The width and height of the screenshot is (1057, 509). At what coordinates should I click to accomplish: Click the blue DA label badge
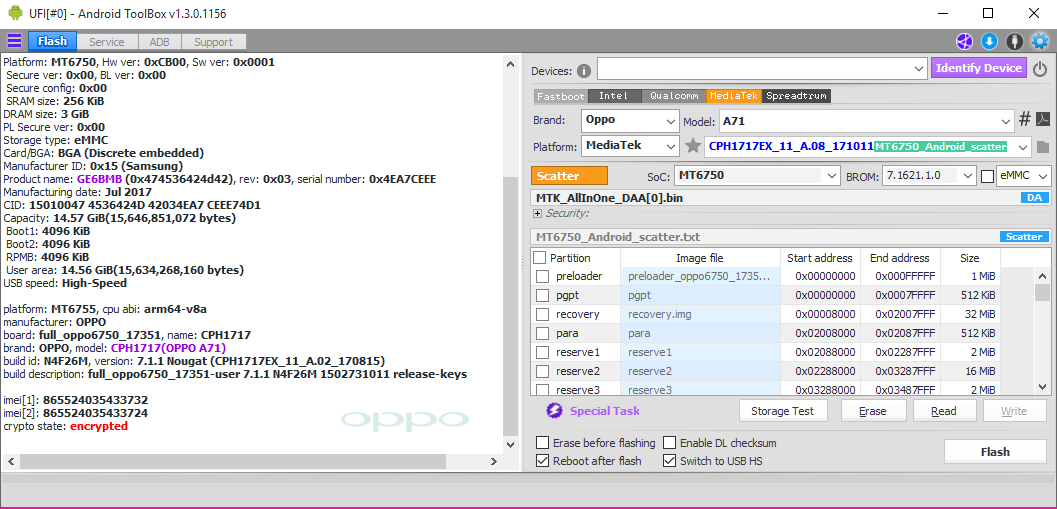pyautogui.click(x=1035, y=198)
